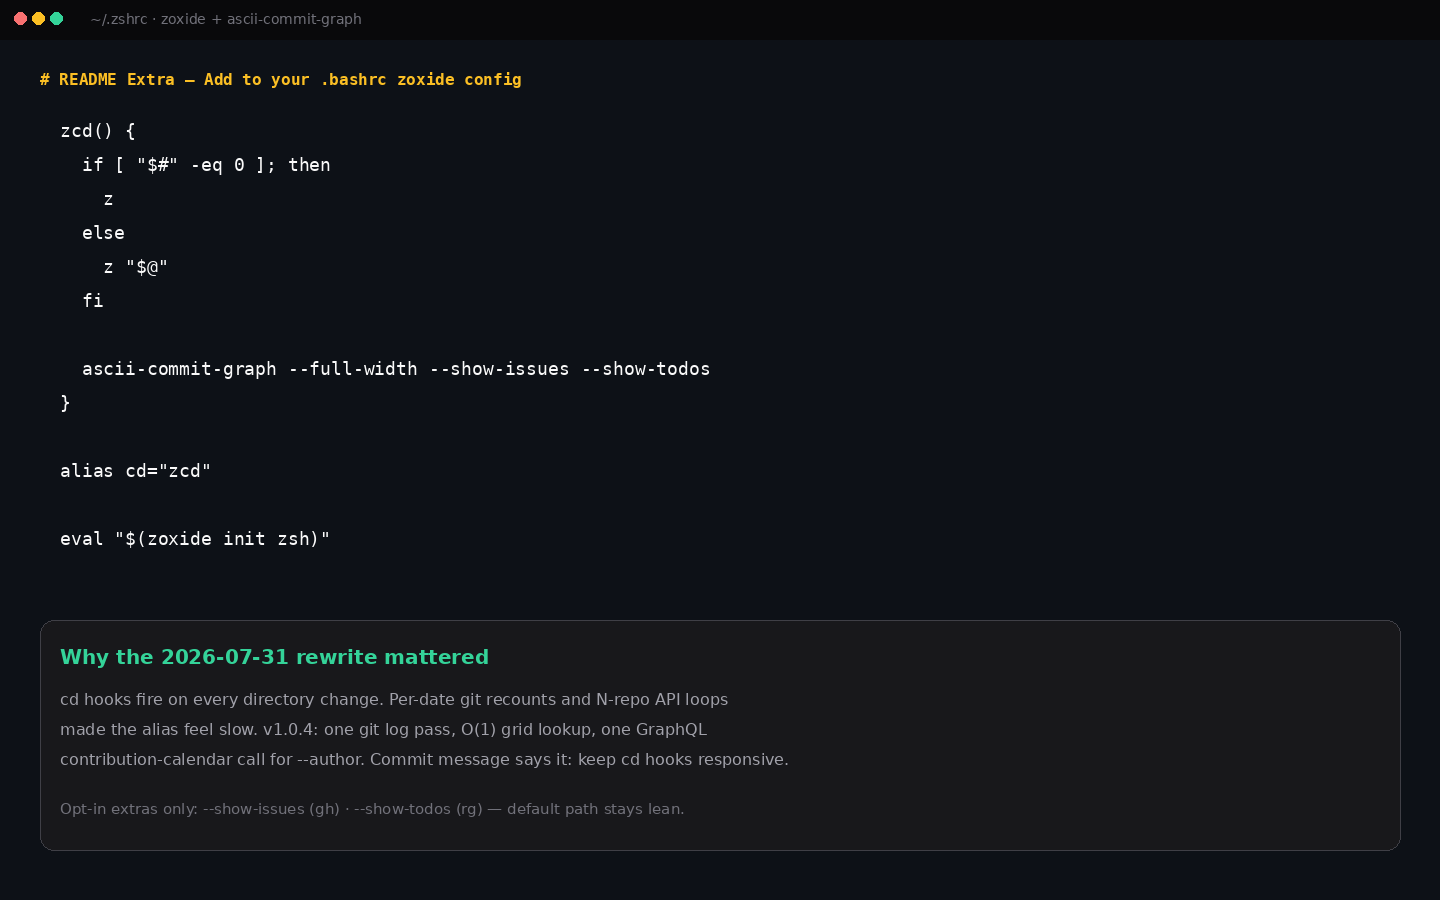This screenshot has height=900, width=1440.
Task: Click the green maximize window dot
Action: (56, 19)
